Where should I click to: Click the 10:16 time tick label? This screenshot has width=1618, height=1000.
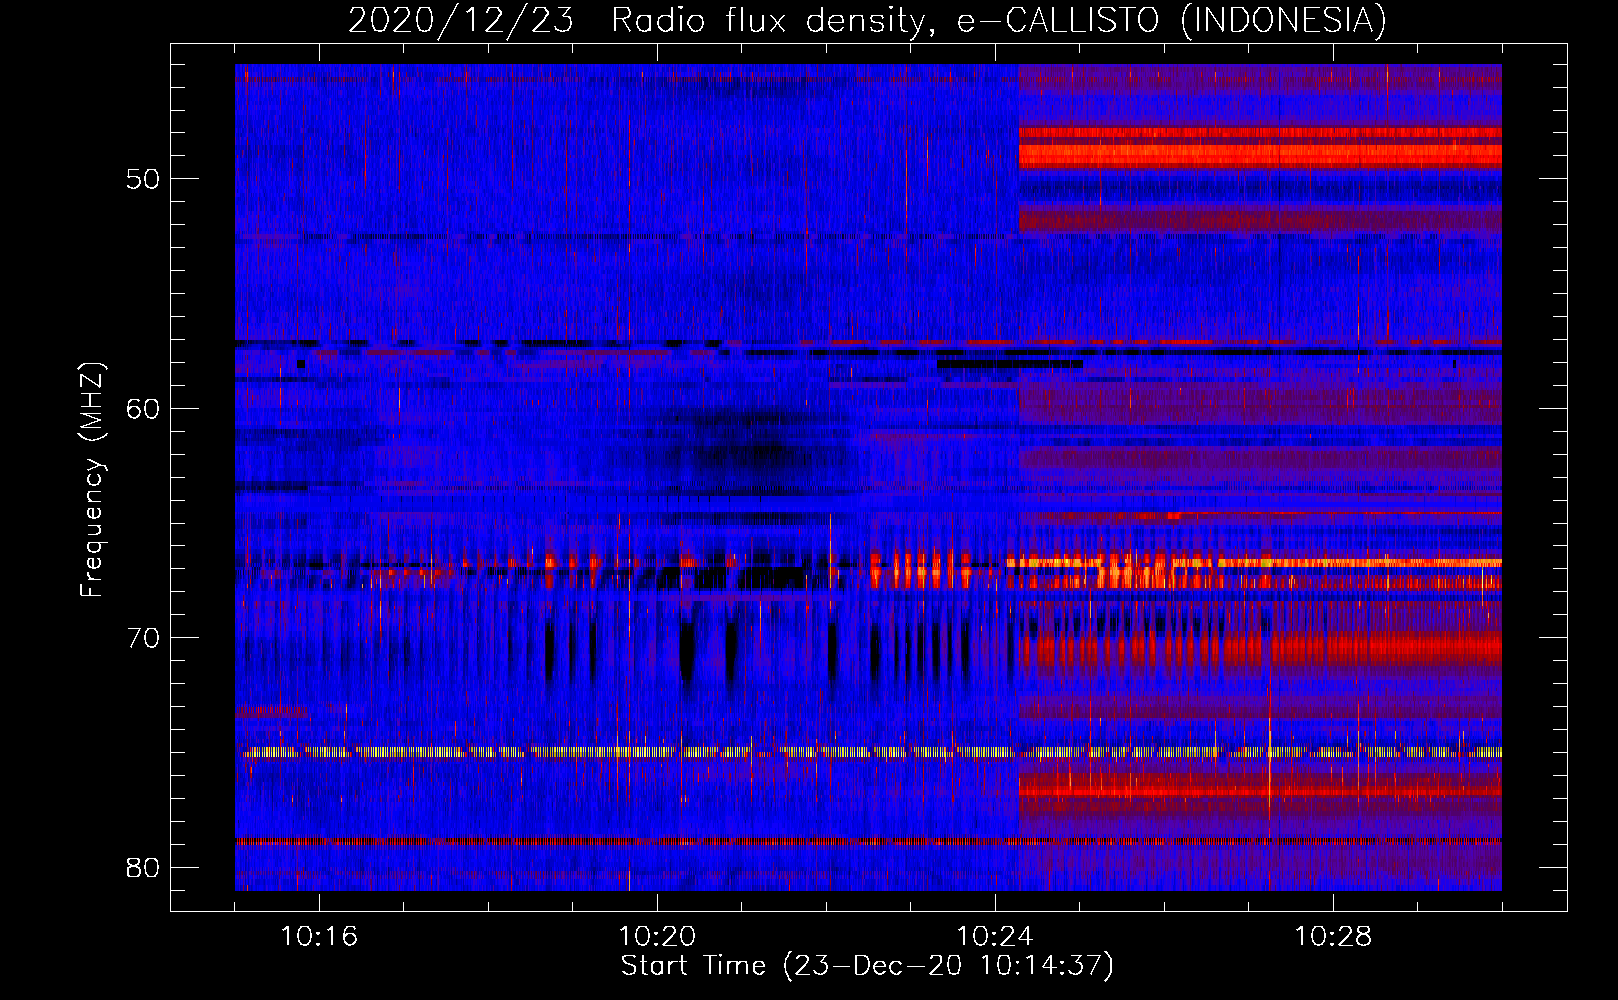[319, 936]
